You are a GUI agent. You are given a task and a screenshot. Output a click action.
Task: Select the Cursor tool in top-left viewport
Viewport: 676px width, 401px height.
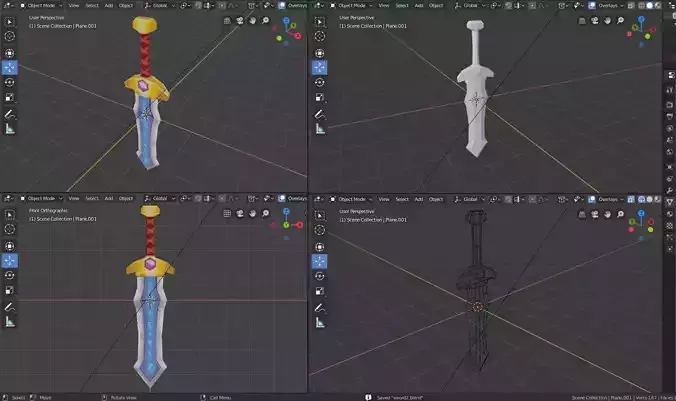click(9, 36)
